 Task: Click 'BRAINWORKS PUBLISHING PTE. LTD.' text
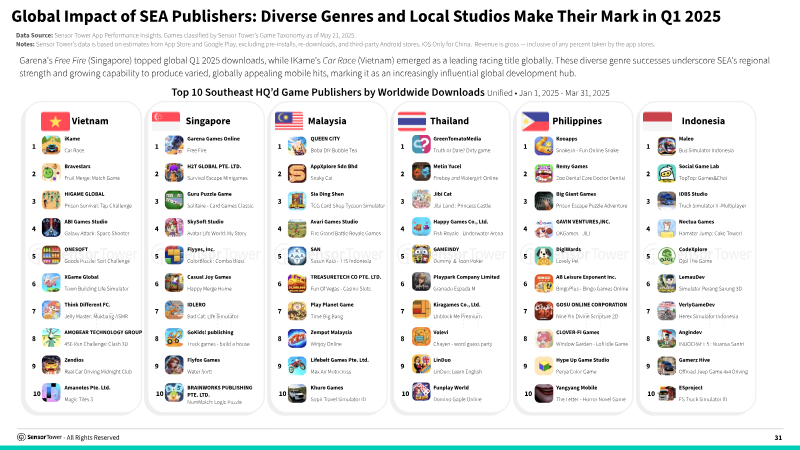point(219,391)
